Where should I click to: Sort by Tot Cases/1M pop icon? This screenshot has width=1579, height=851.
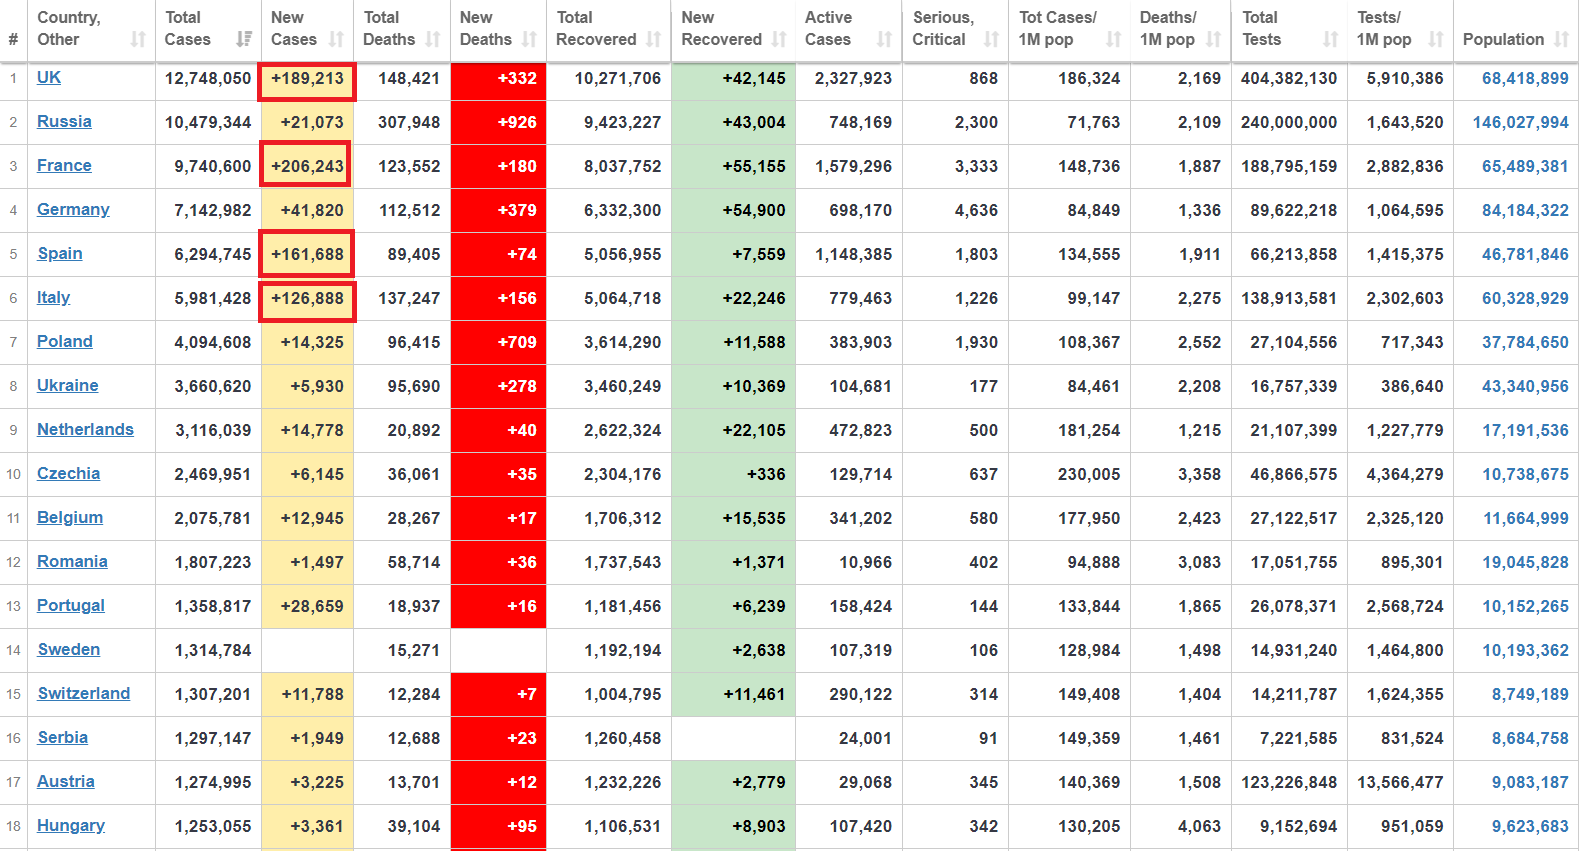[x=1114, y=39]
